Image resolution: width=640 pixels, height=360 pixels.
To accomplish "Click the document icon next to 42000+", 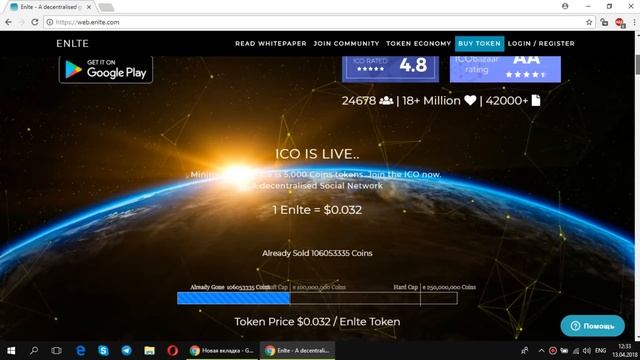I will 536,100.
